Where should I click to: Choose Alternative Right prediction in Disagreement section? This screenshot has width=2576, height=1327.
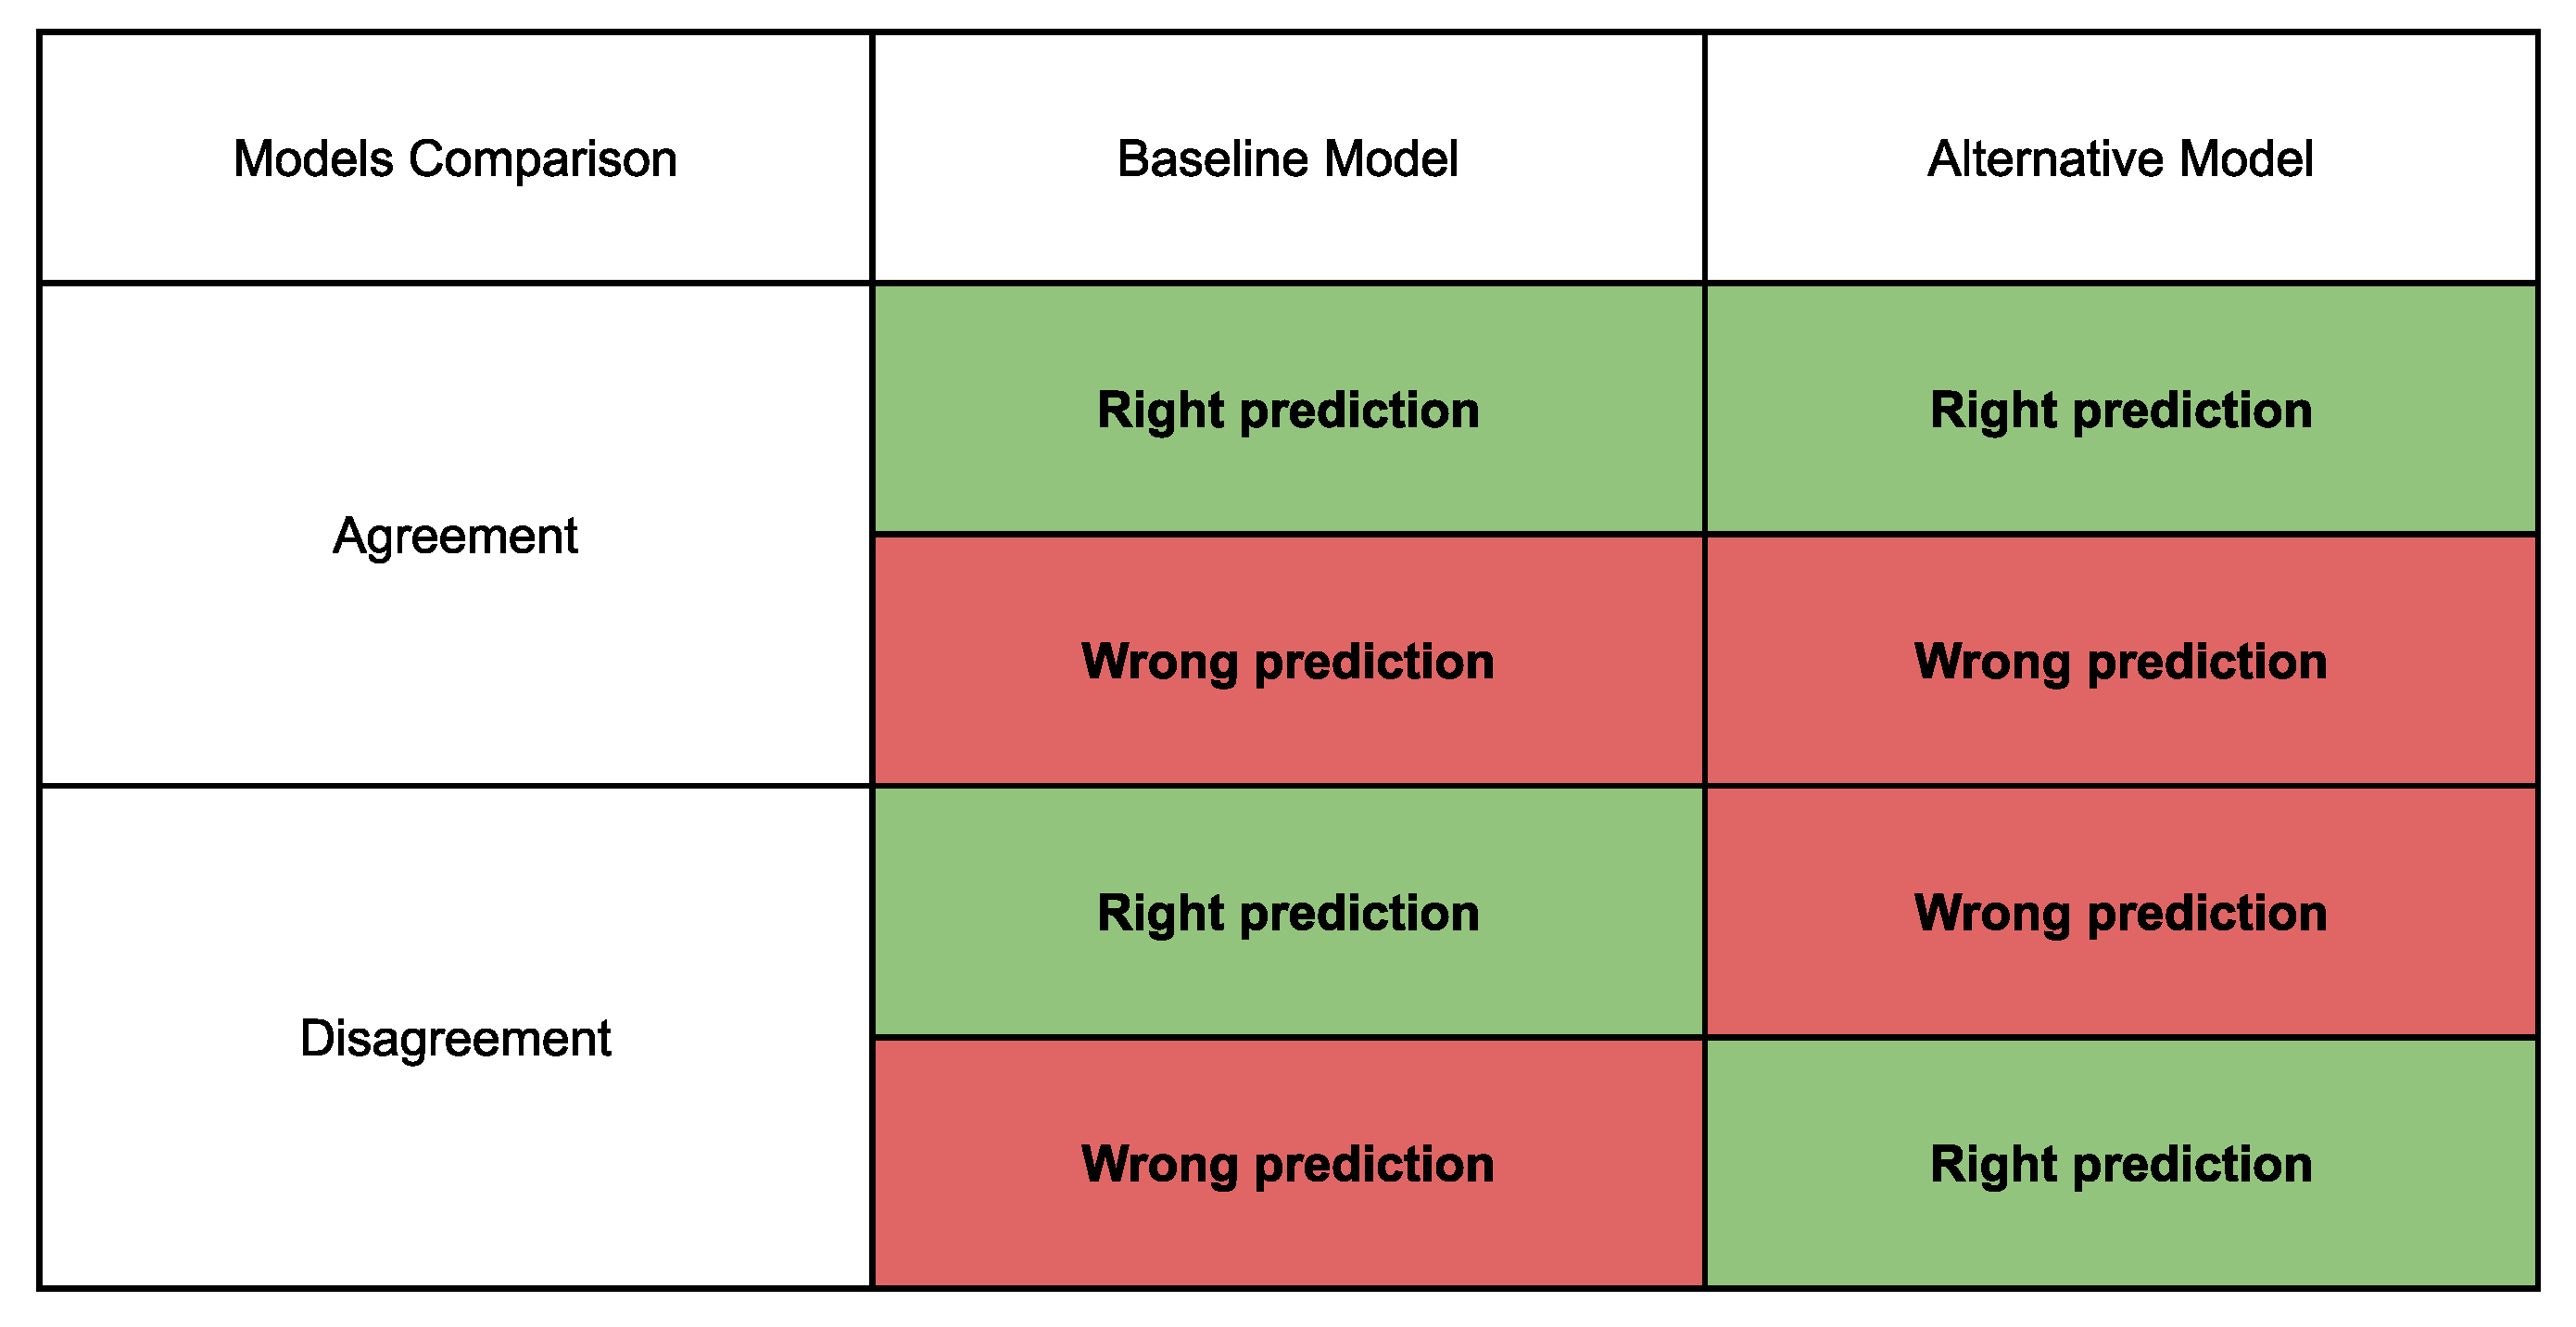(x=2120, y=1164)
